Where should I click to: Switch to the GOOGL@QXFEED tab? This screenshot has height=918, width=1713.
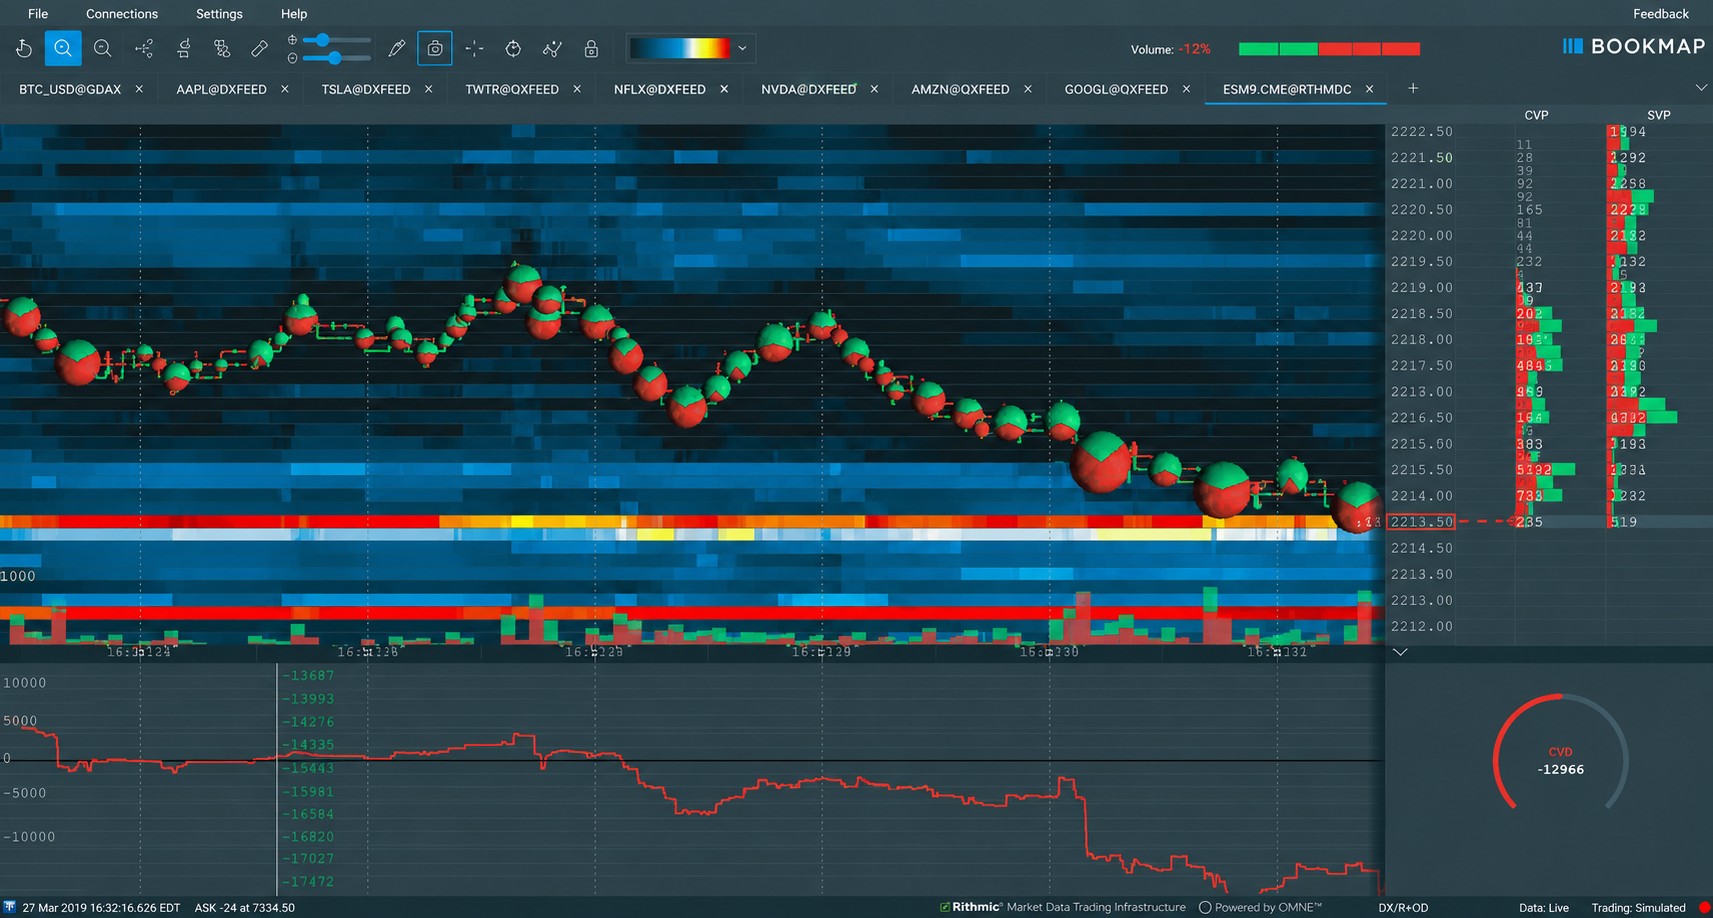(x=1116, y=89)
